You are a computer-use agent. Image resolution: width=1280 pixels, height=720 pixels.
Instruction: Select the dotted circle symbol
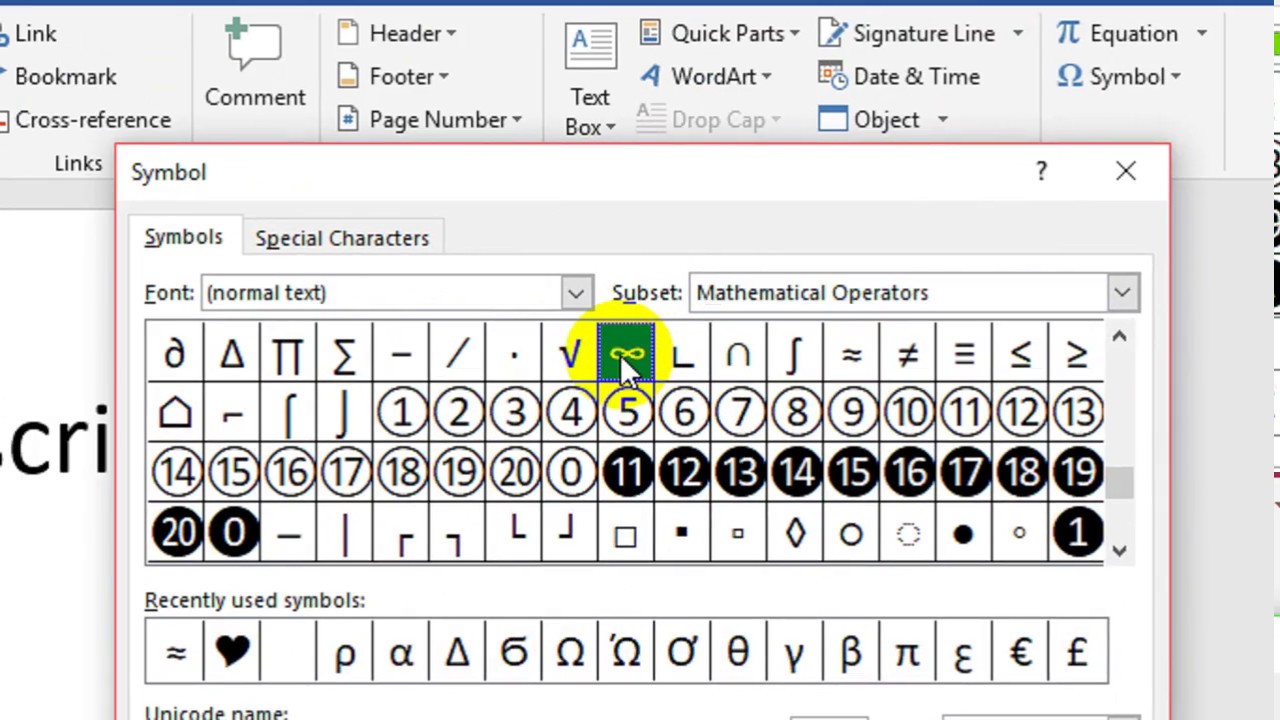click(908, 532)
